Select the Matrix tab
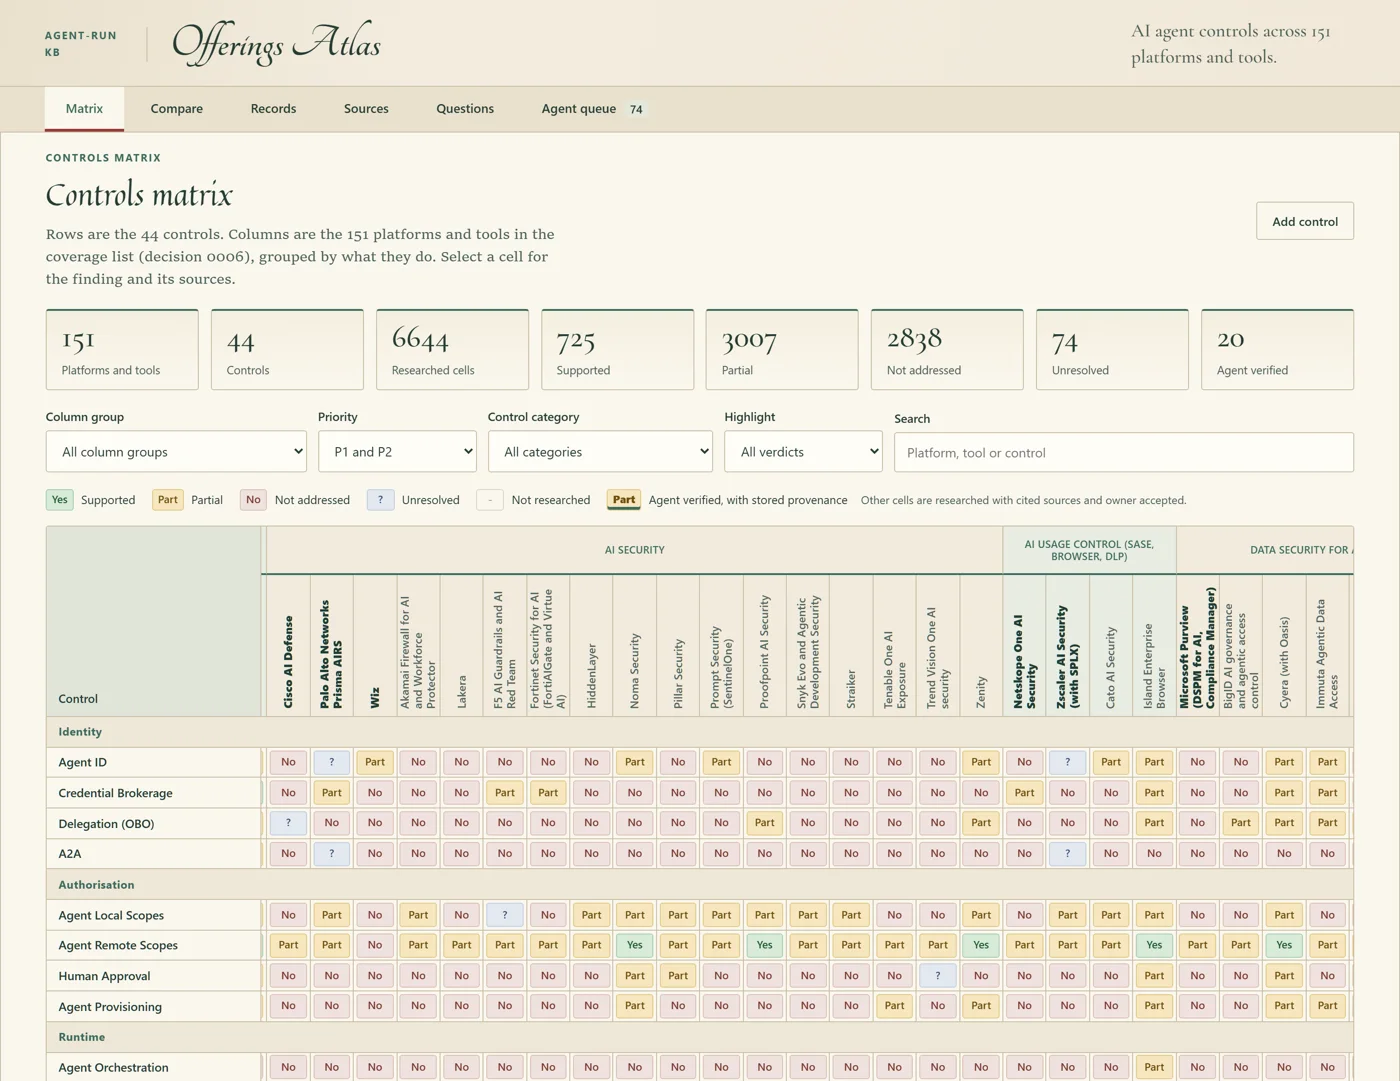Image resolution: width=1400 pixels, height=1081 pixels. click(84, 109)
